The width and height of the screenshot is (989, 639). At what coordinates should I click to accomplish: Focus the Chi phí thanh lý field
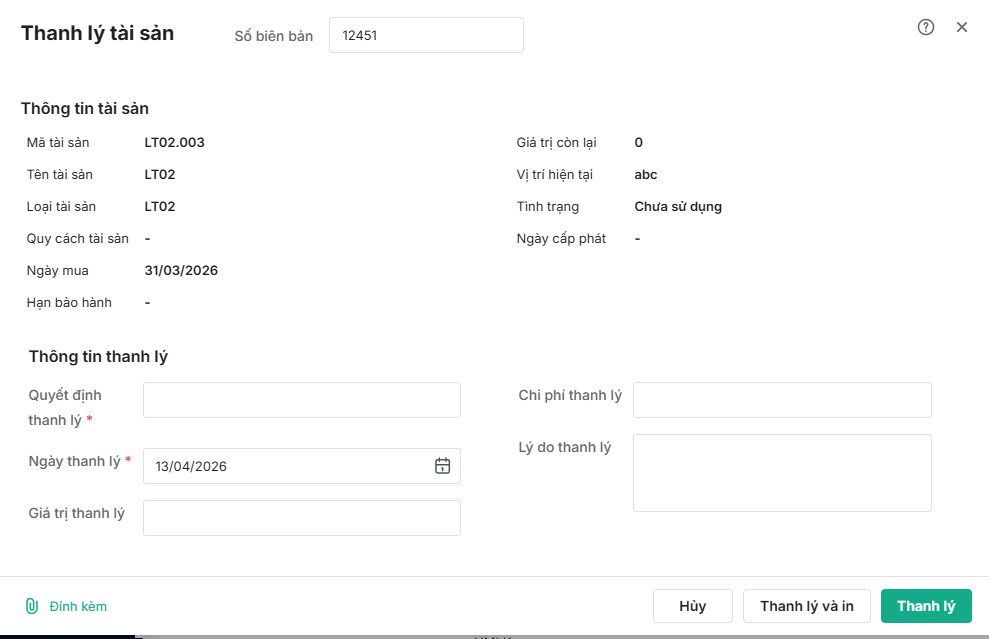click(782, 400)
